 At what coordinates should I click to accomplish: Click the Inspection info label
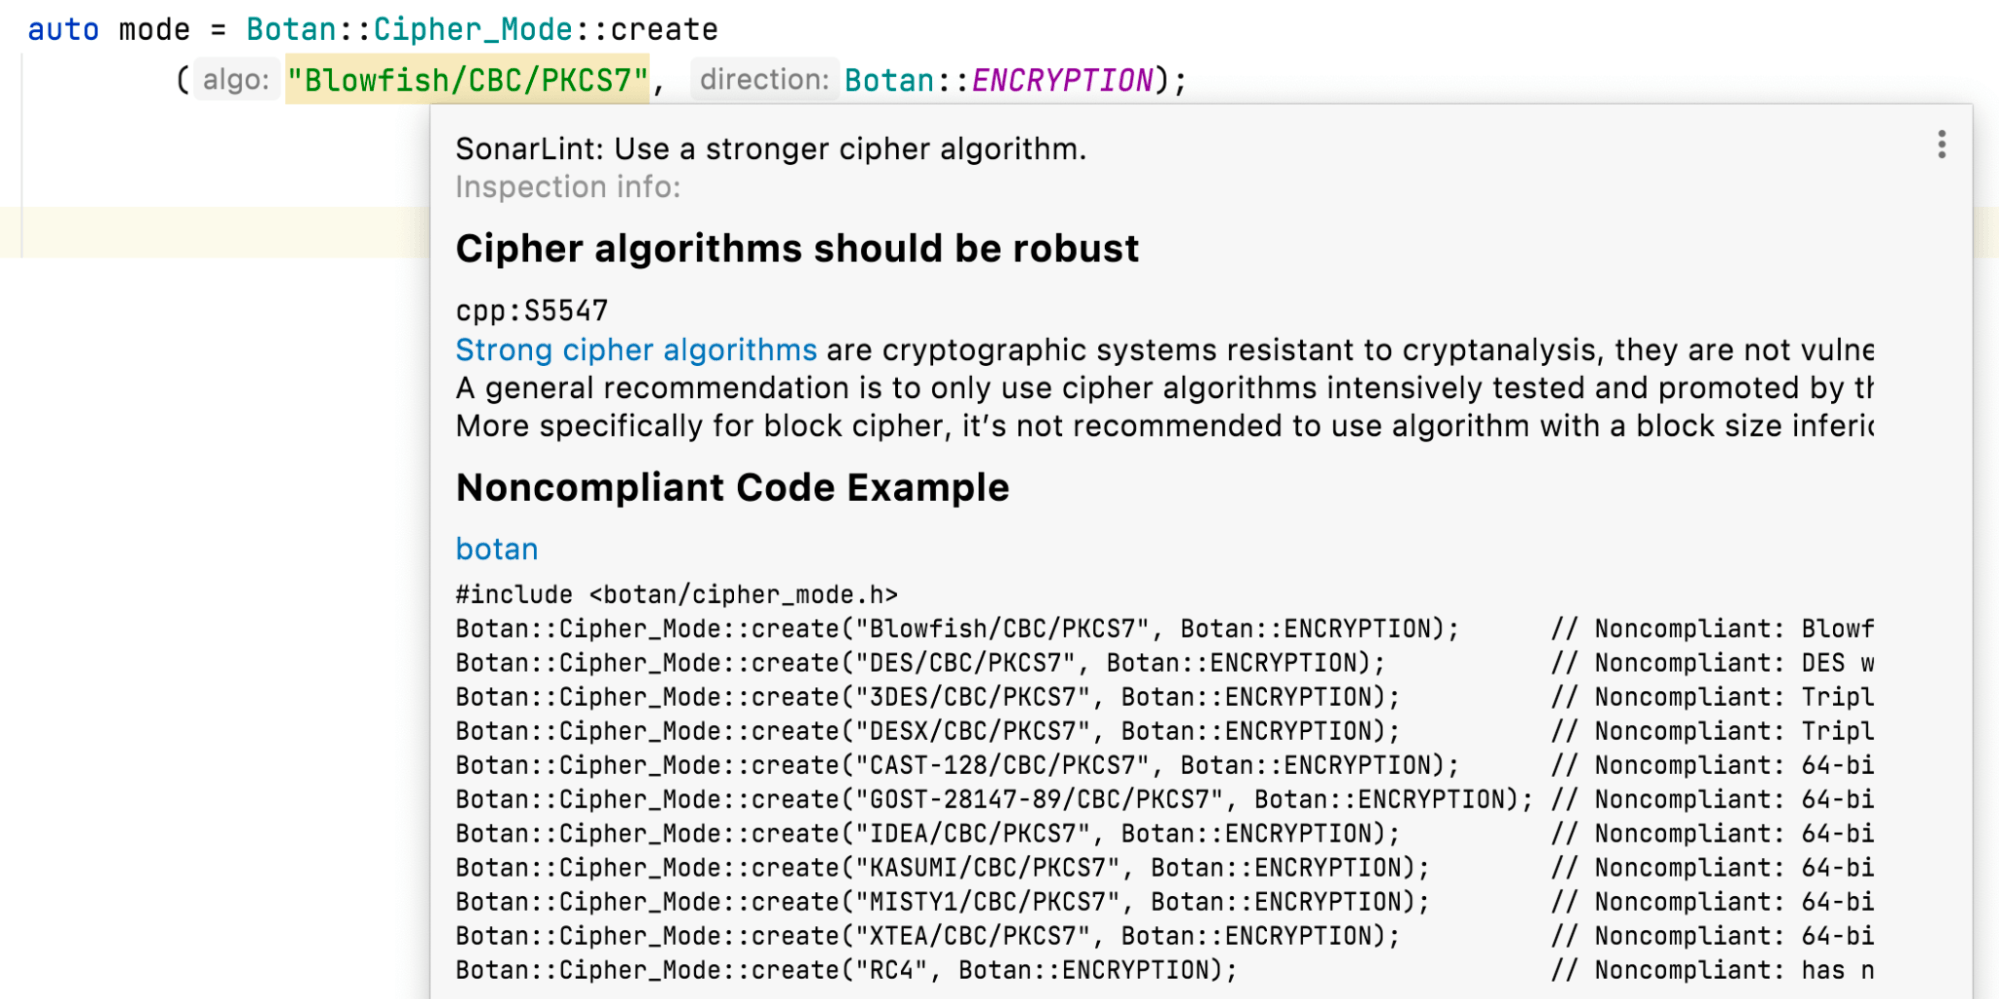(x=567, y=186)
